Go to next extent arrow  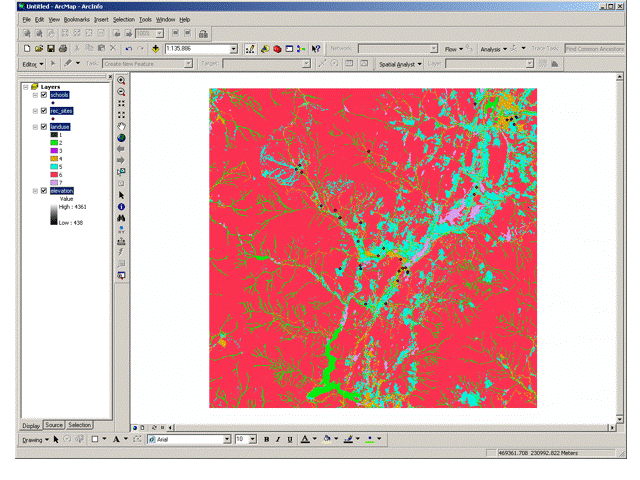[121, 160]
